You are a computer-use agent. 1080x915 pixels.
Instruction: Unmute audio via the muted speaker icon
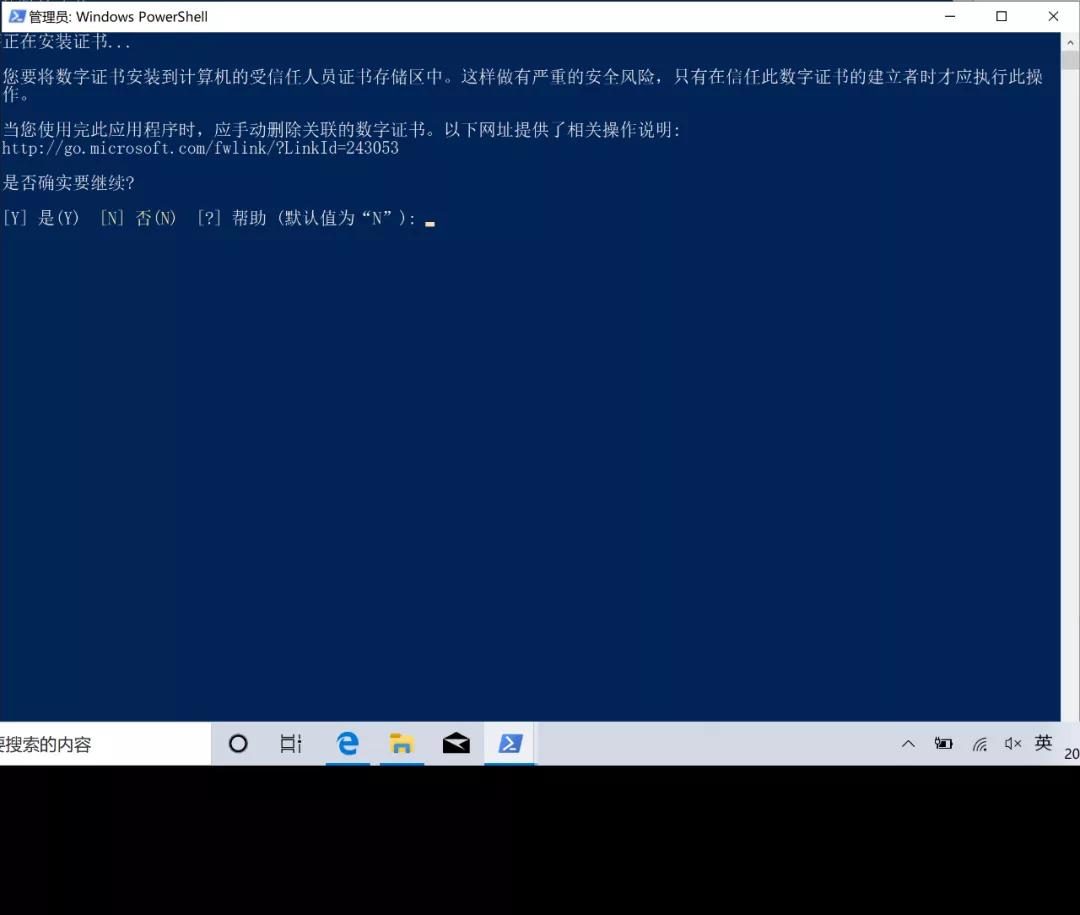pos(1011,743)
